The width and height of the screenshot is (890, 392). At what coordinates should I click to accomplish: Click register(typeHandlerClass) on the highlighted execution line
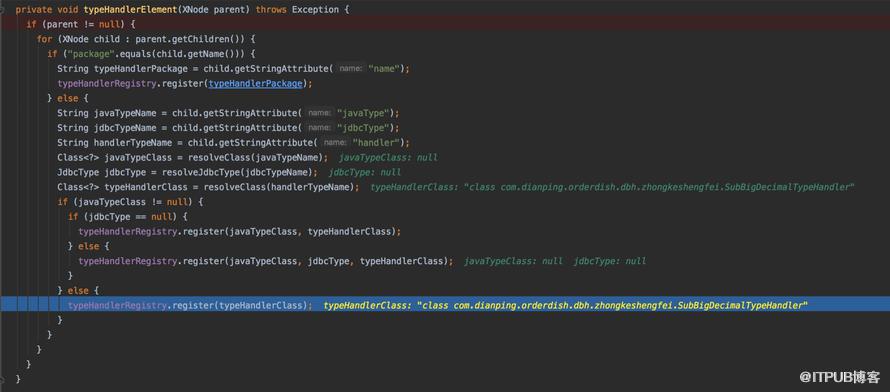click(240, 305)
